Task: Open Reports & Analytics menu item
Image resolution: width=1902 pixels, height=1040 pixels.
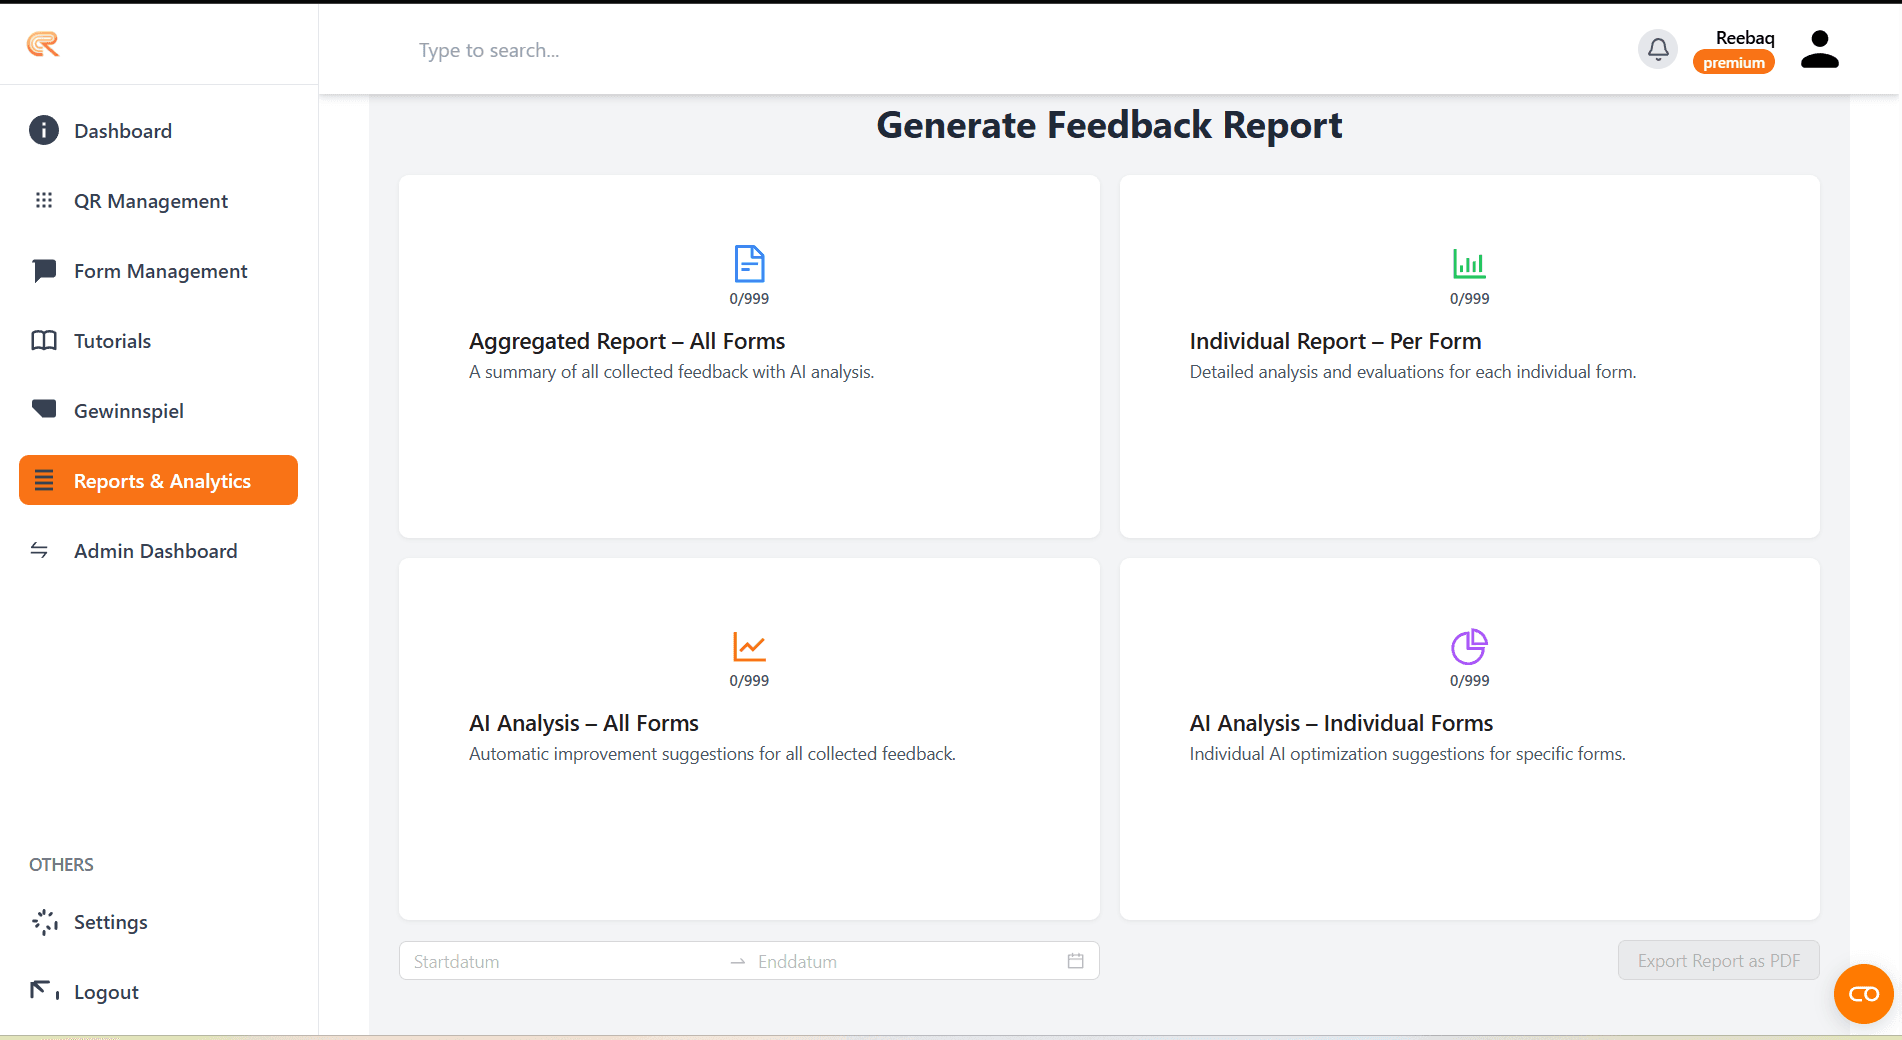Action: pyautogui.click(x=158, y=480)
